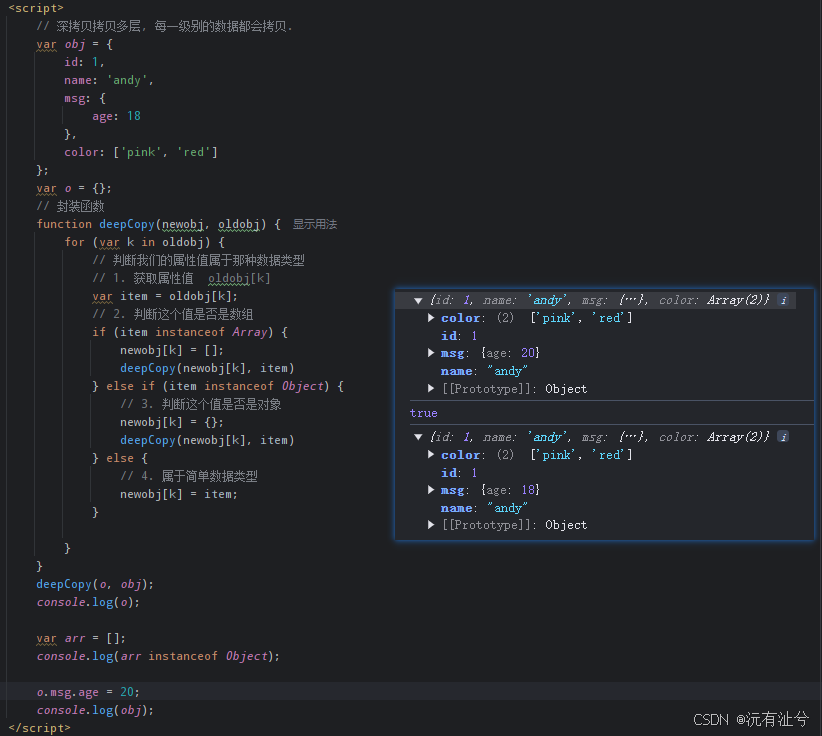Click 'id: 1' in first console object
This screenshot has height=736, width=822.
pos(459,335)
